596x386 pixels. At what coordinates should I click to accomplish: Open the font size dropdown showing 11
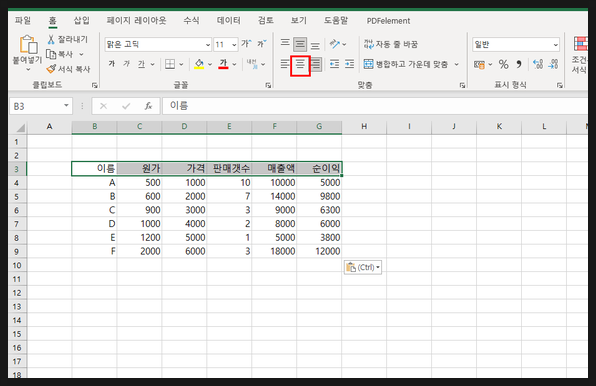[x=234, y=44]
